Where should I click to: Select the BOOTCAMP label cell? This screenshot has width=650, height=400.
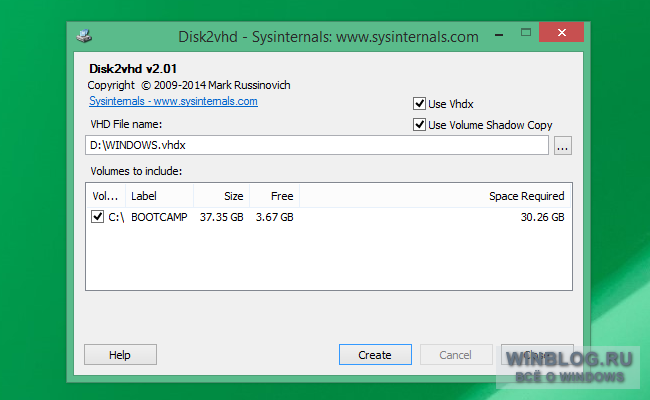(x=159, y=217)
